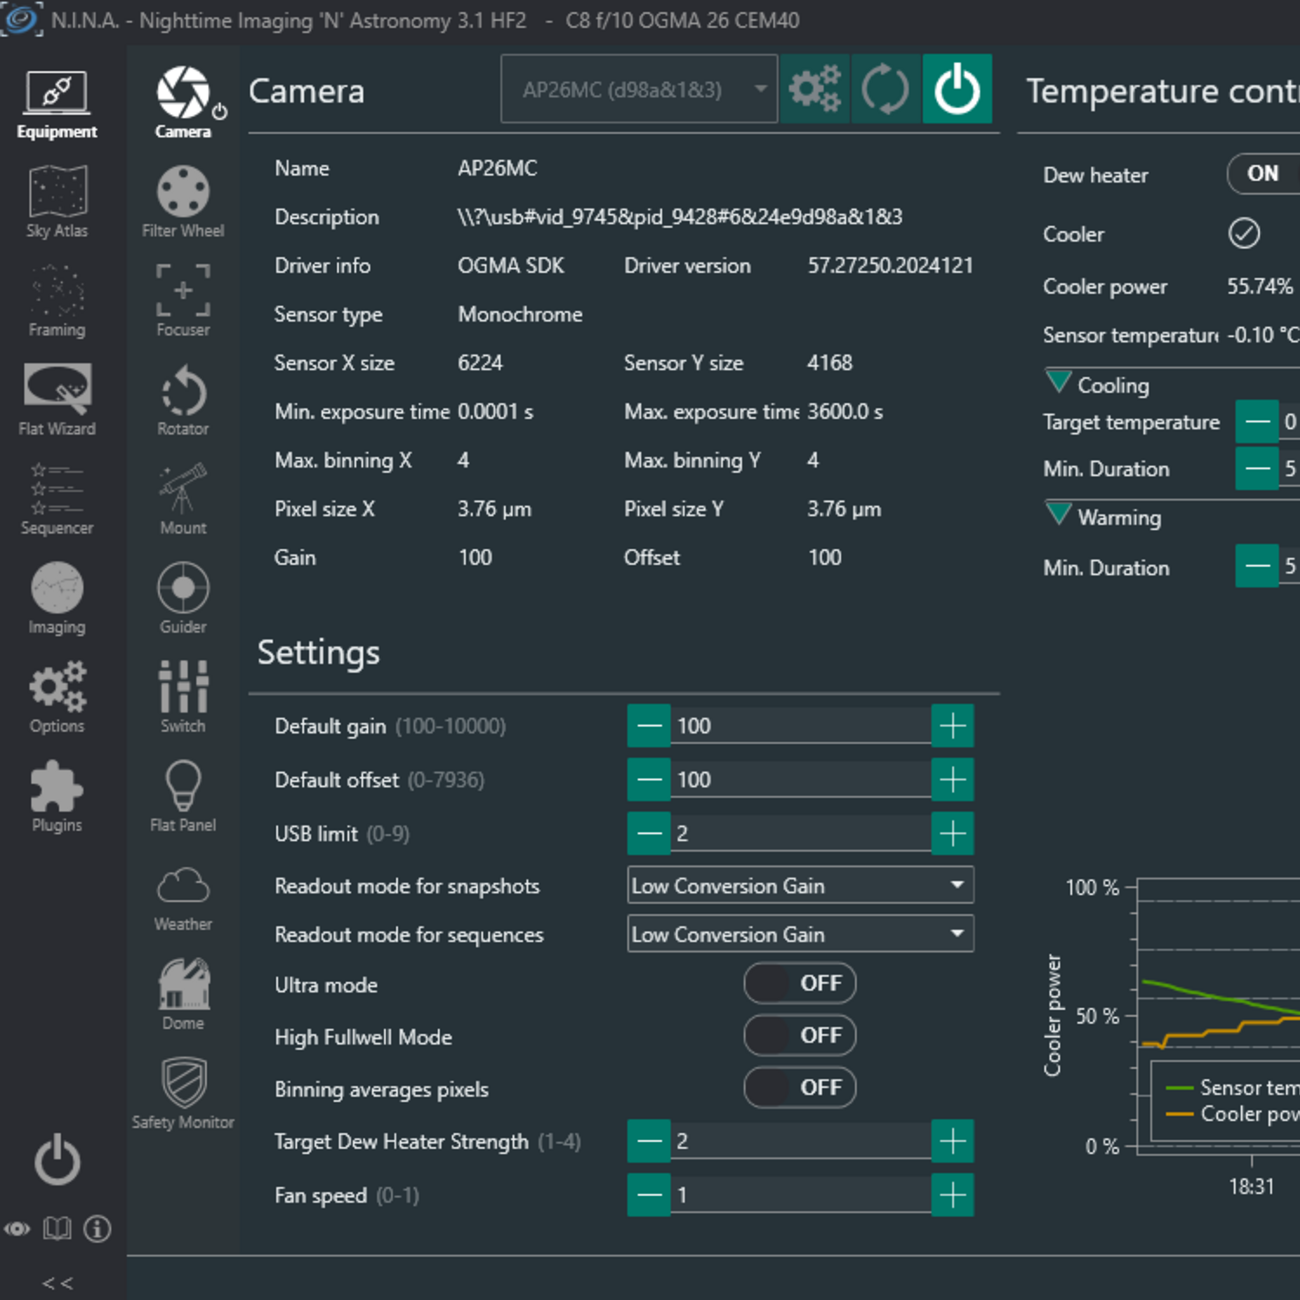Image resolution: width=1300 pixels, height=1300 pixels.
Task: Click the Cooler power 55.74% value
Action: point(1260,286)
